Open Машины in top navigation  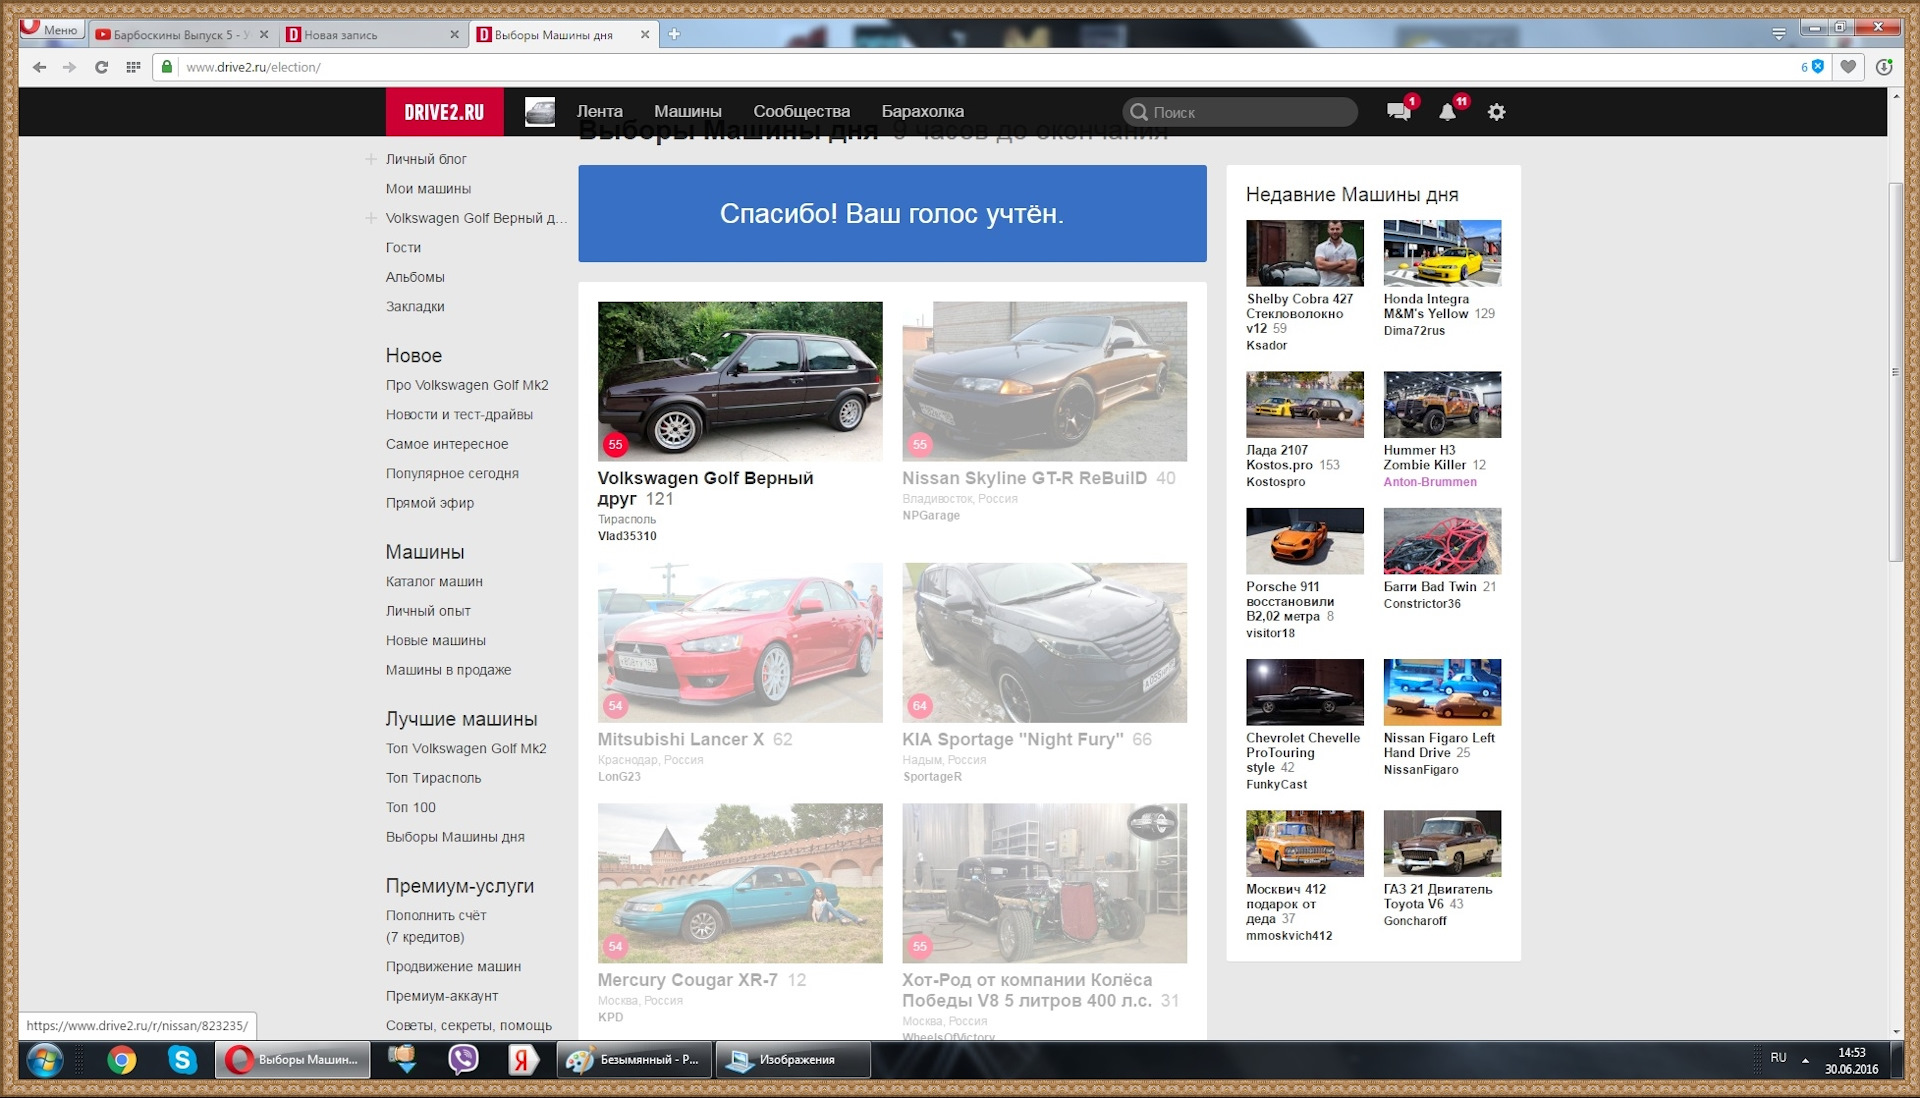coord(687,112)
